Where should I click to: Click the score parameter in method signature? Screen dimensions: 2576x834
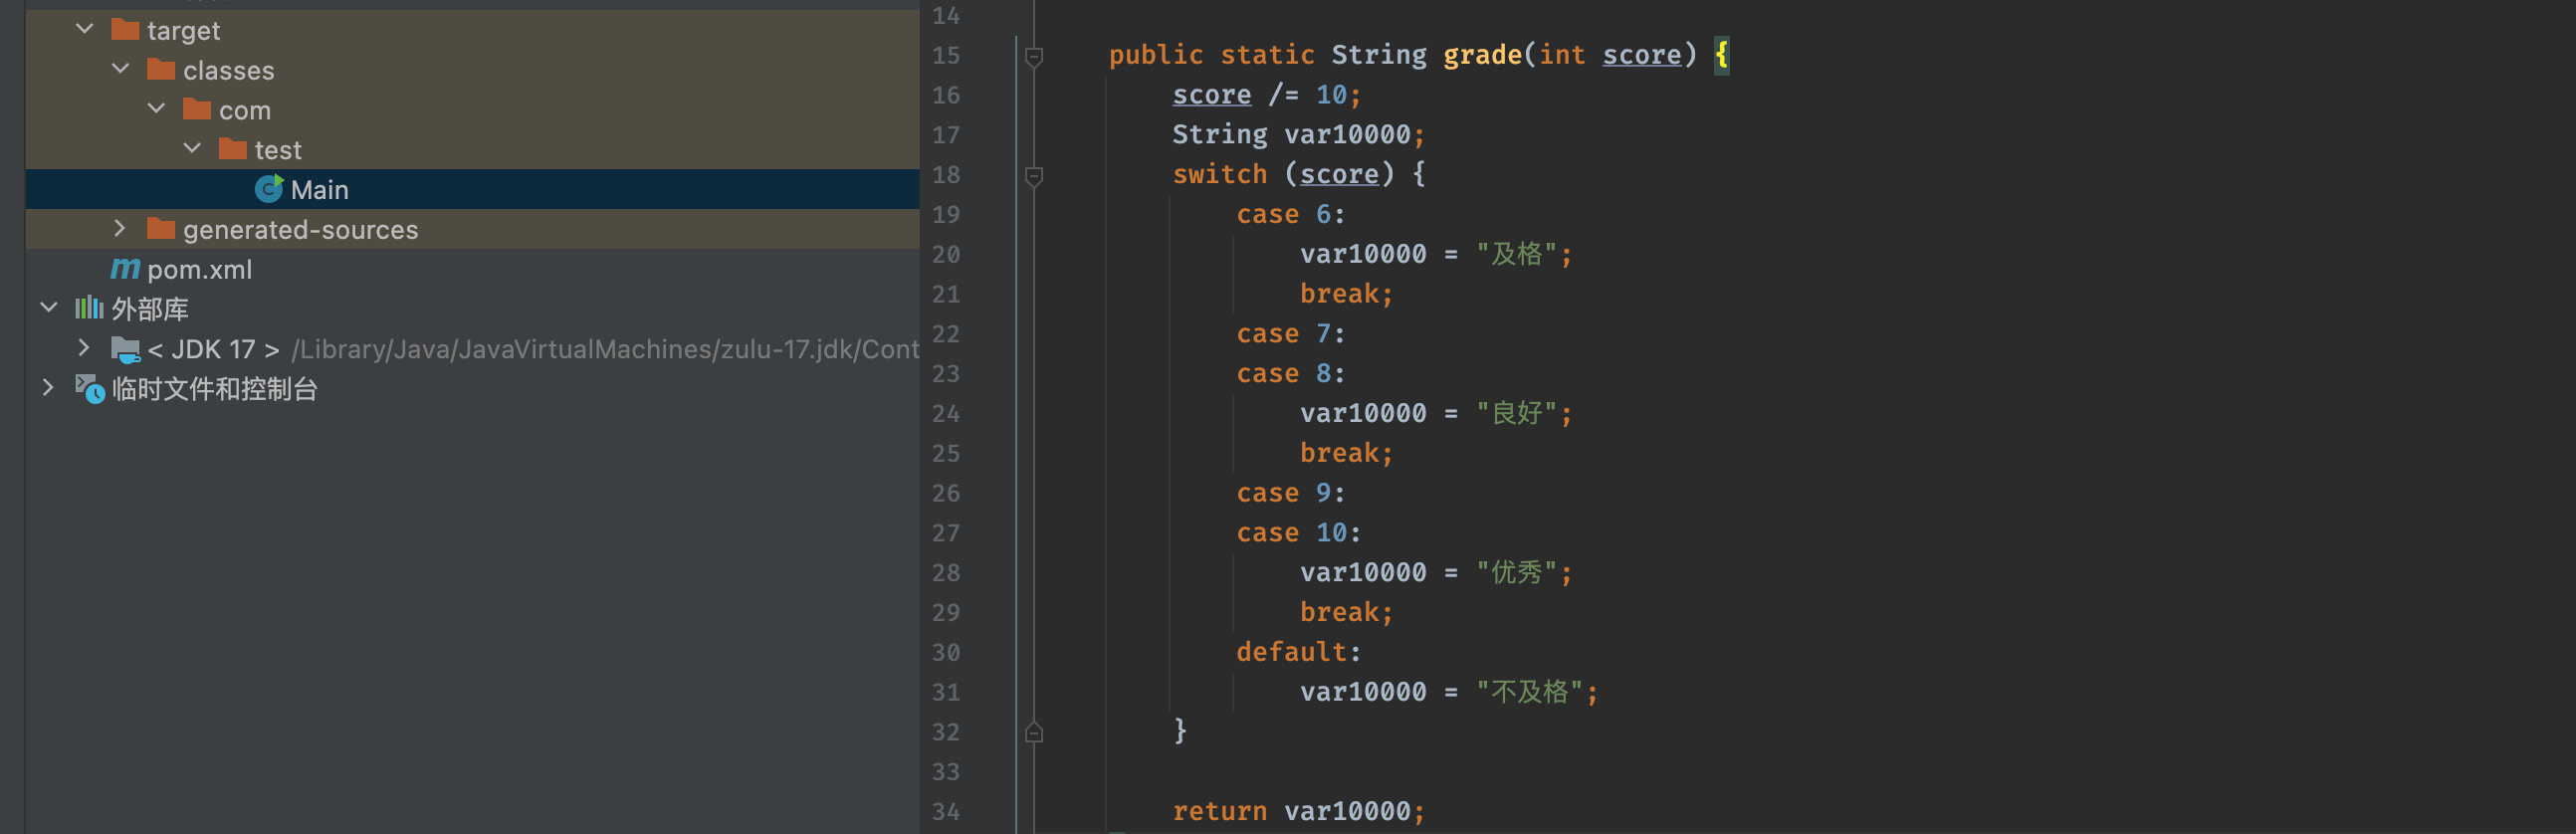point(1642,54)
